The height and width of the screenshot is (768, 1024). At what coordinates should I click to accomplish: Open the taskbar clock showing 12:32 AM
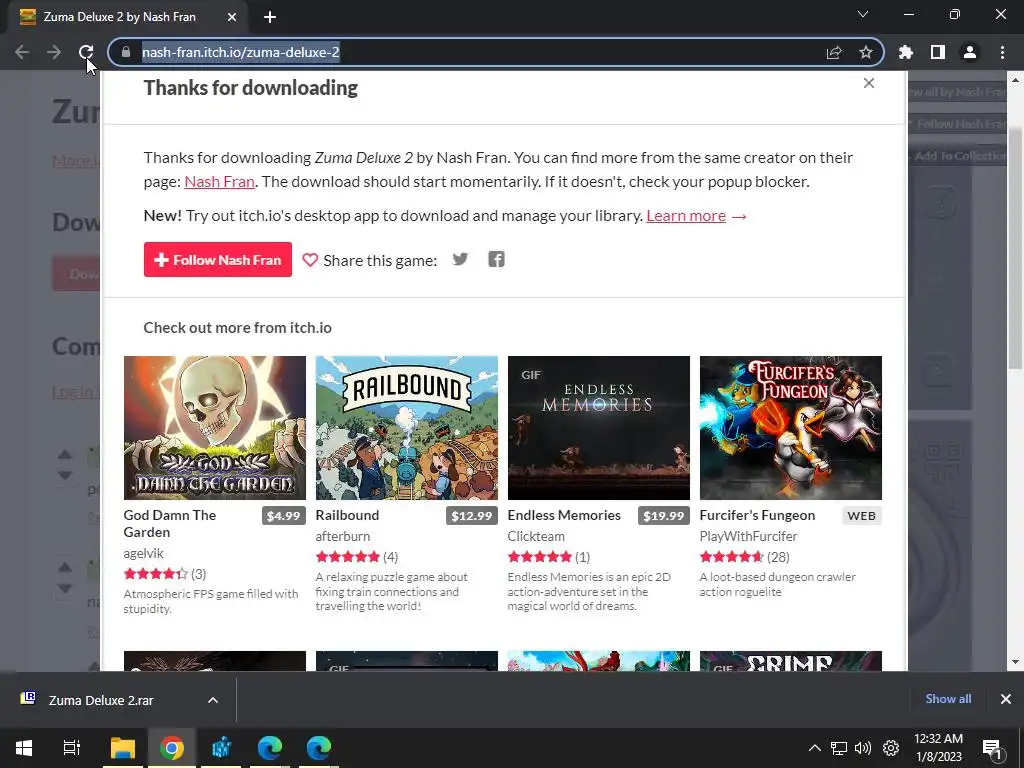coord(938,748)
